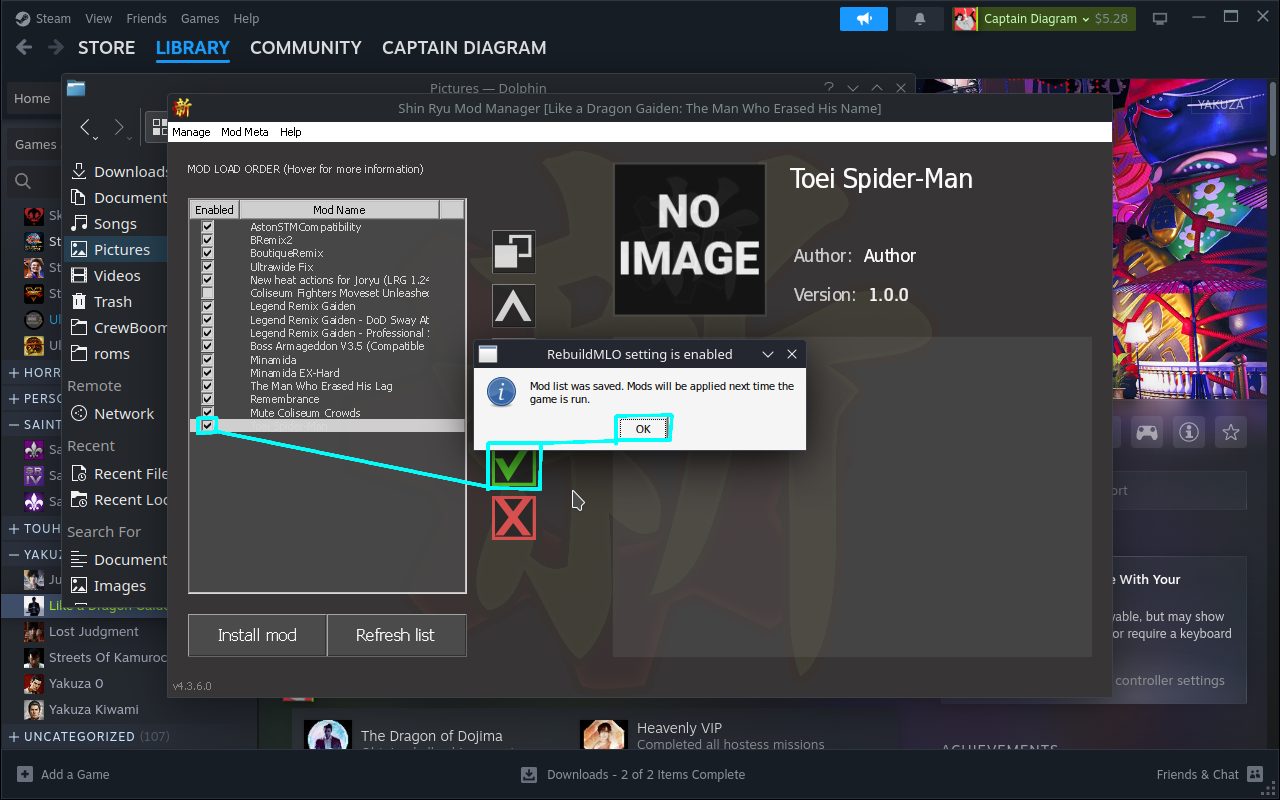Click the Mod Name column header

tap(339, 210)
